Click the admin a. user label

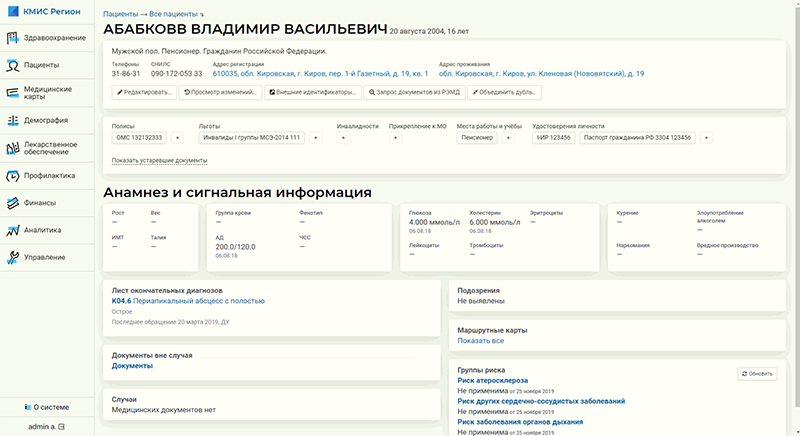pyautogui.click(x=42, y=426)
